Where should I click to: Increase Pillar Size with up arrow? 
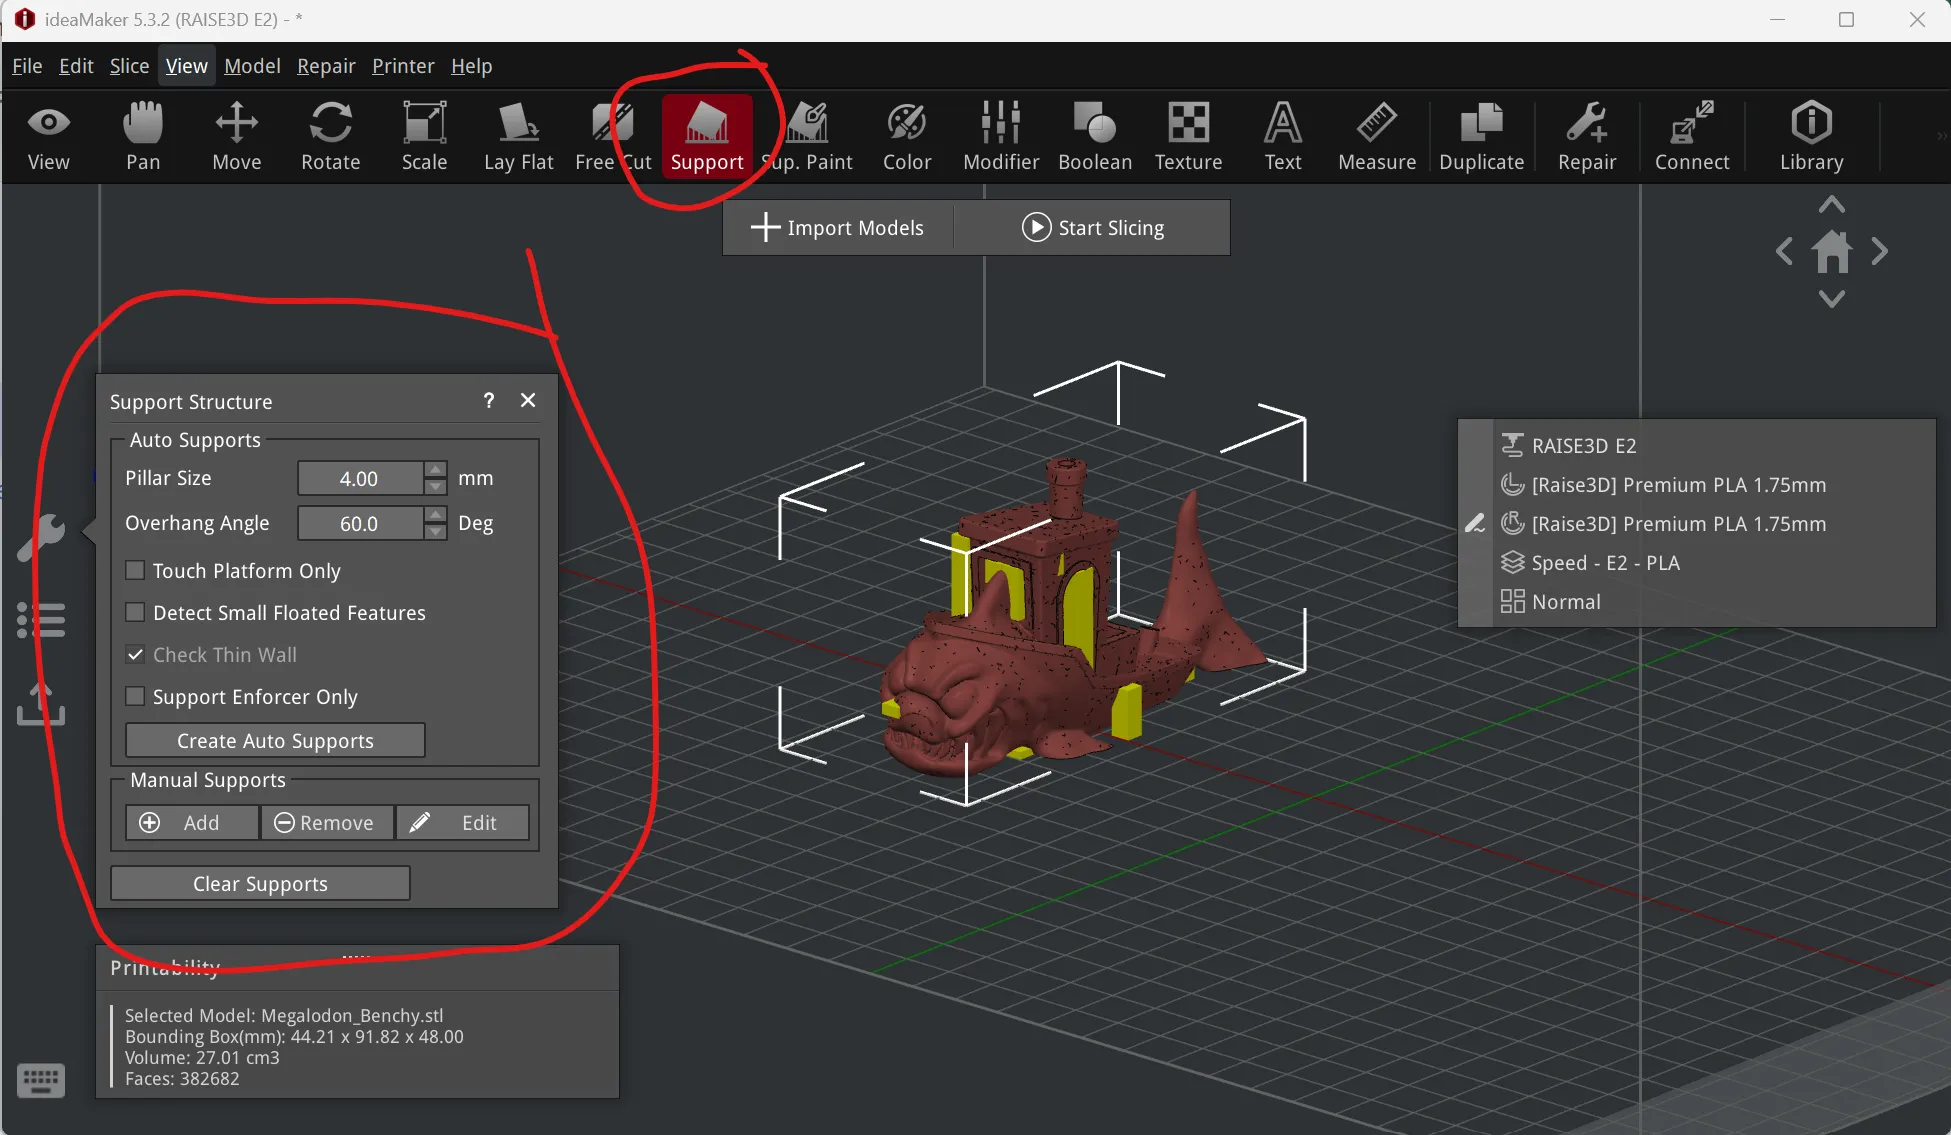point(435,469)
